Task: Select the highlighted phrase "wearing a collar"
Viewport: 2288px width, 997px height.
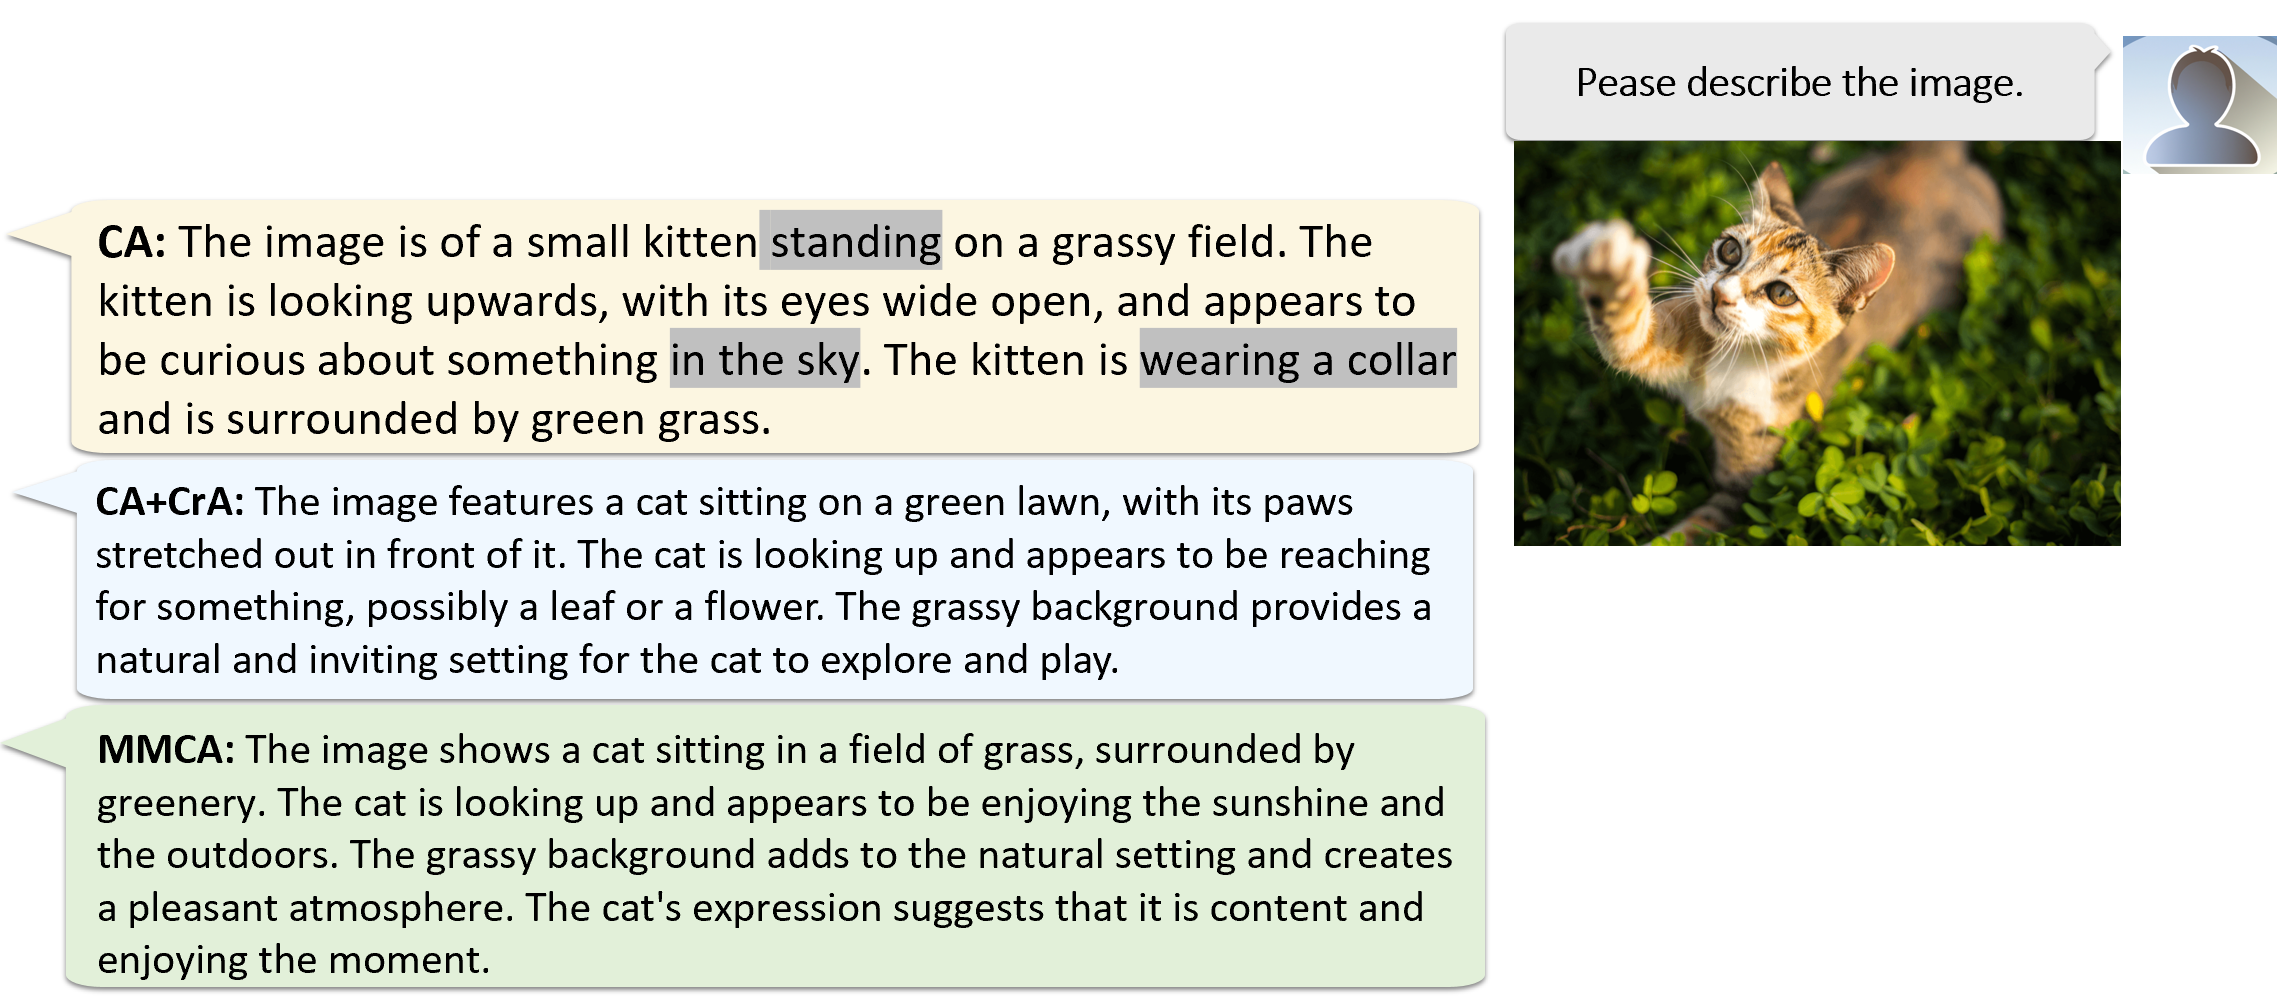Action: pos(1297,359)
